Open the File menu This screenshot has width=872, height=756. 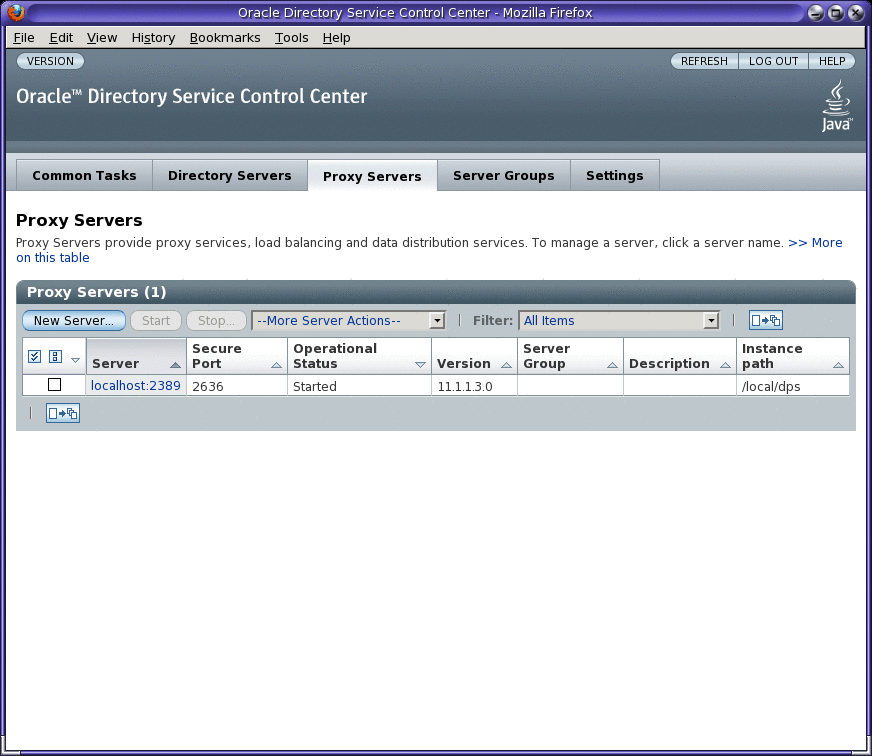point(24,38)
